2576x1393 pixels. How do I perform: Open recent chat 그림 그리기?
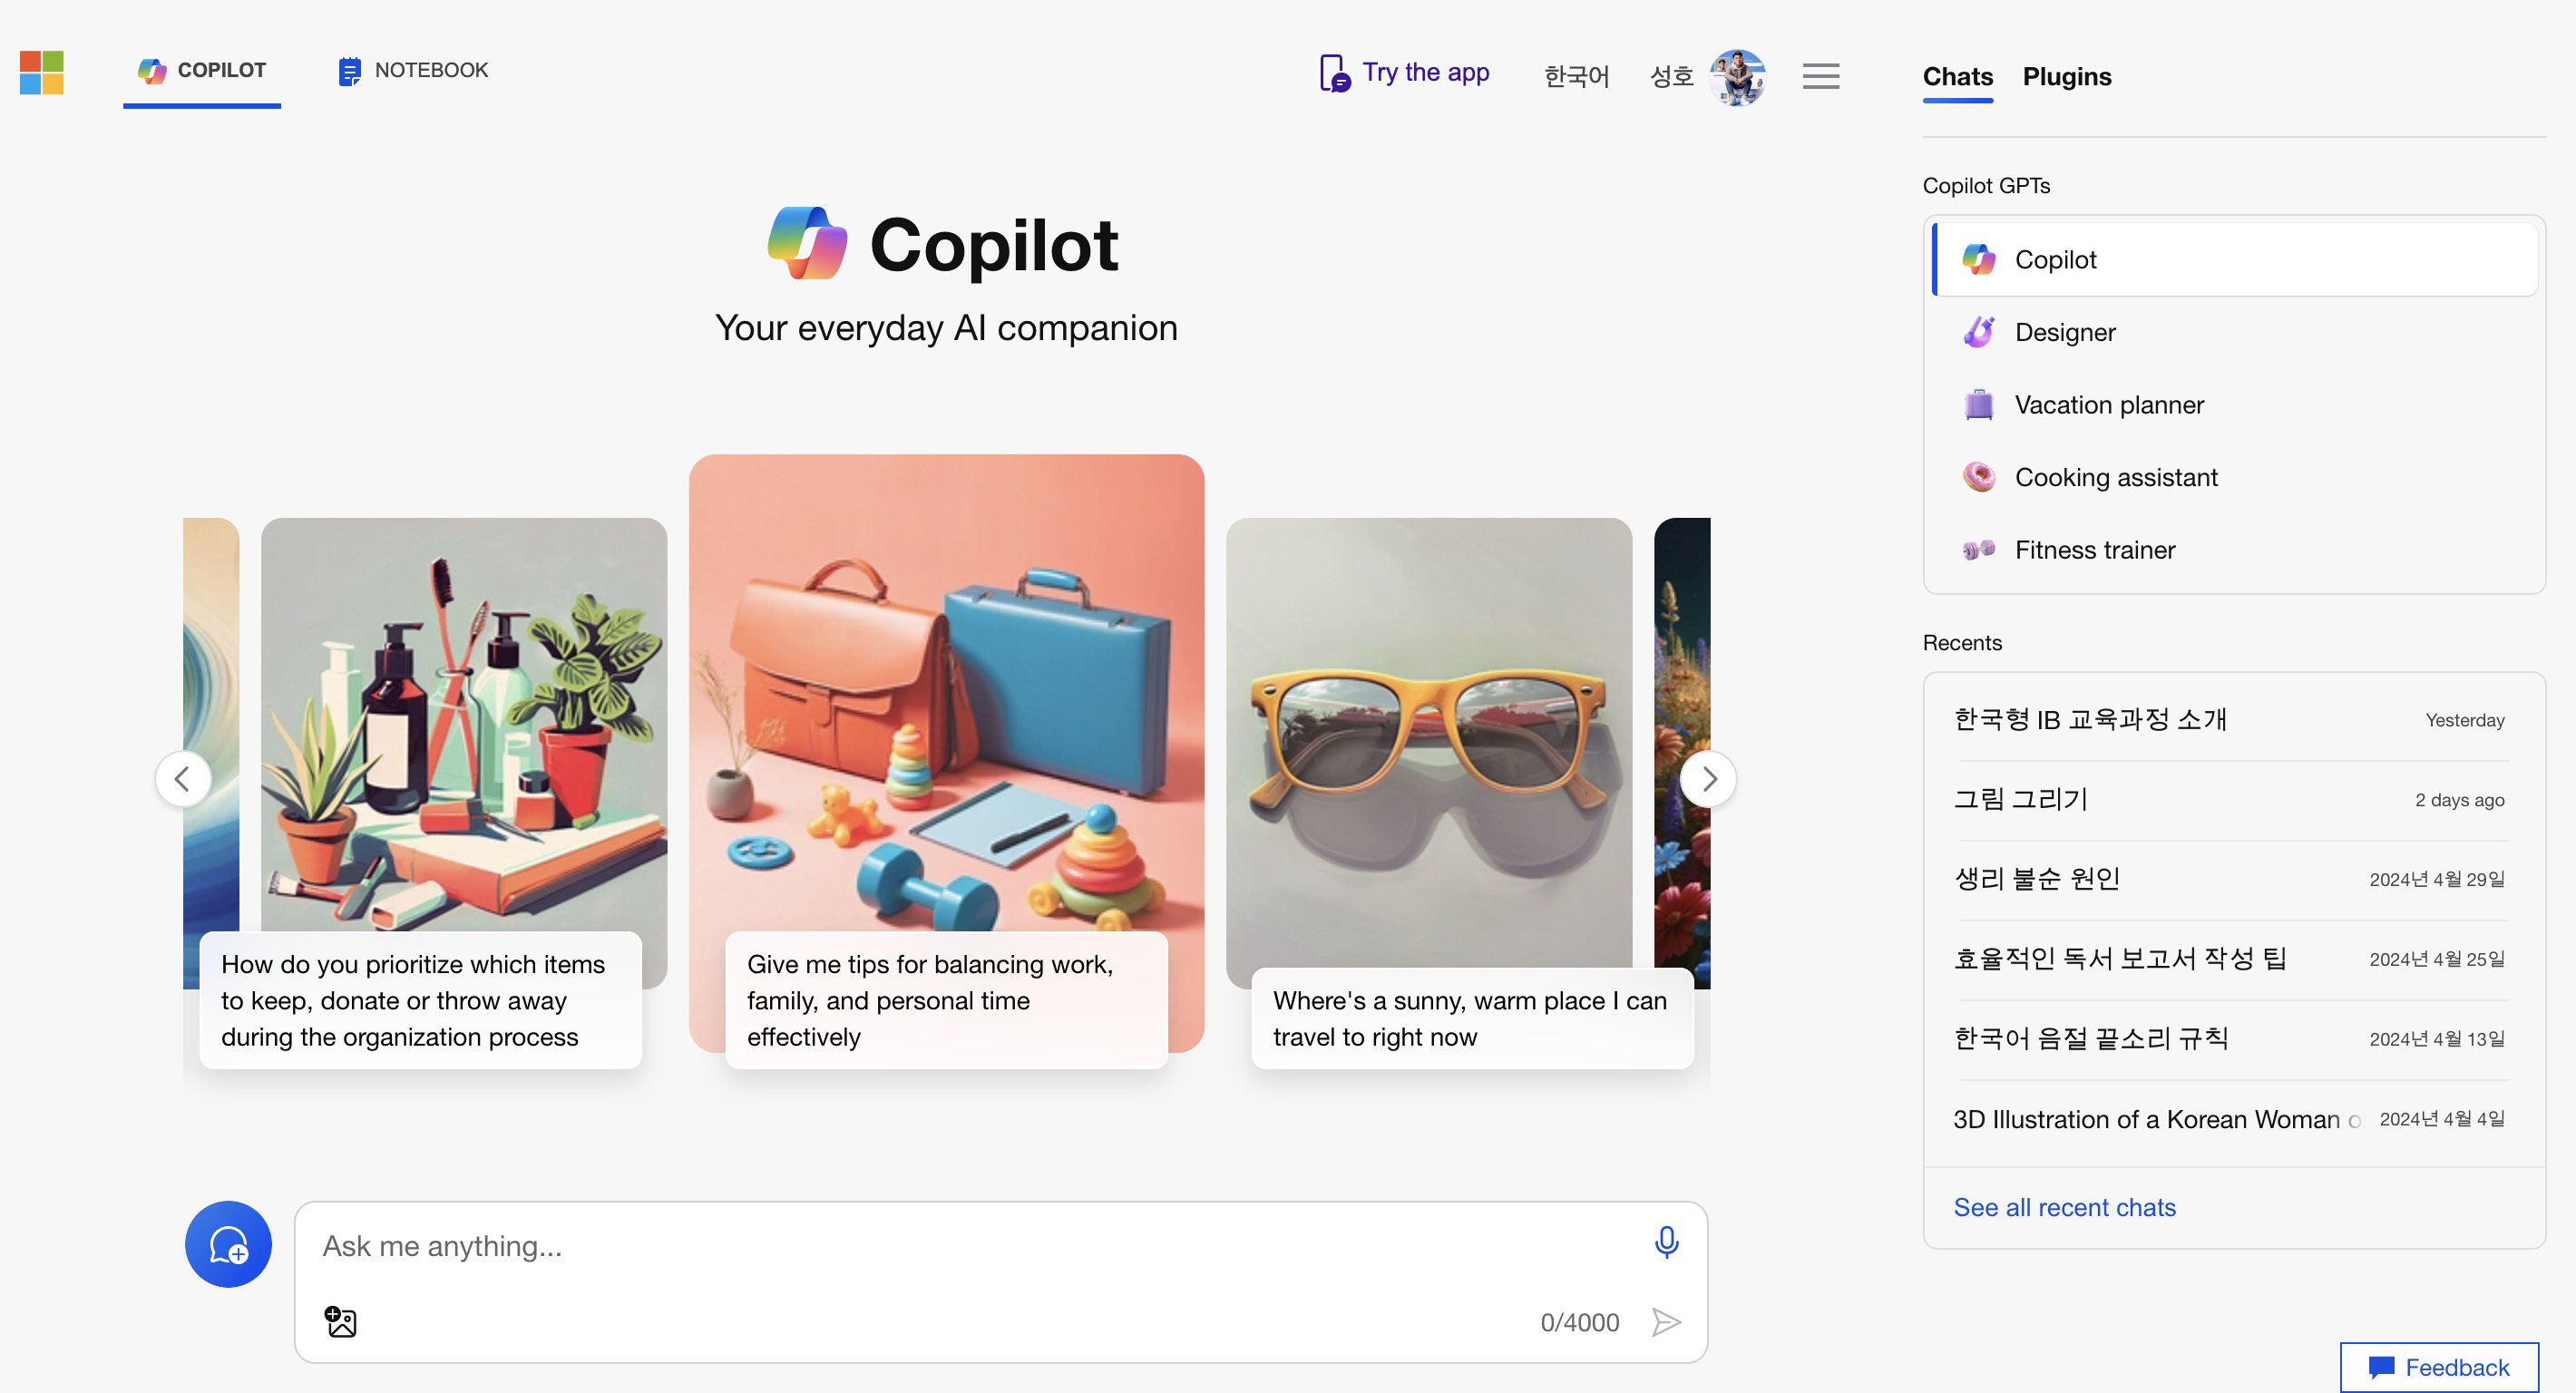point(2020,799)
